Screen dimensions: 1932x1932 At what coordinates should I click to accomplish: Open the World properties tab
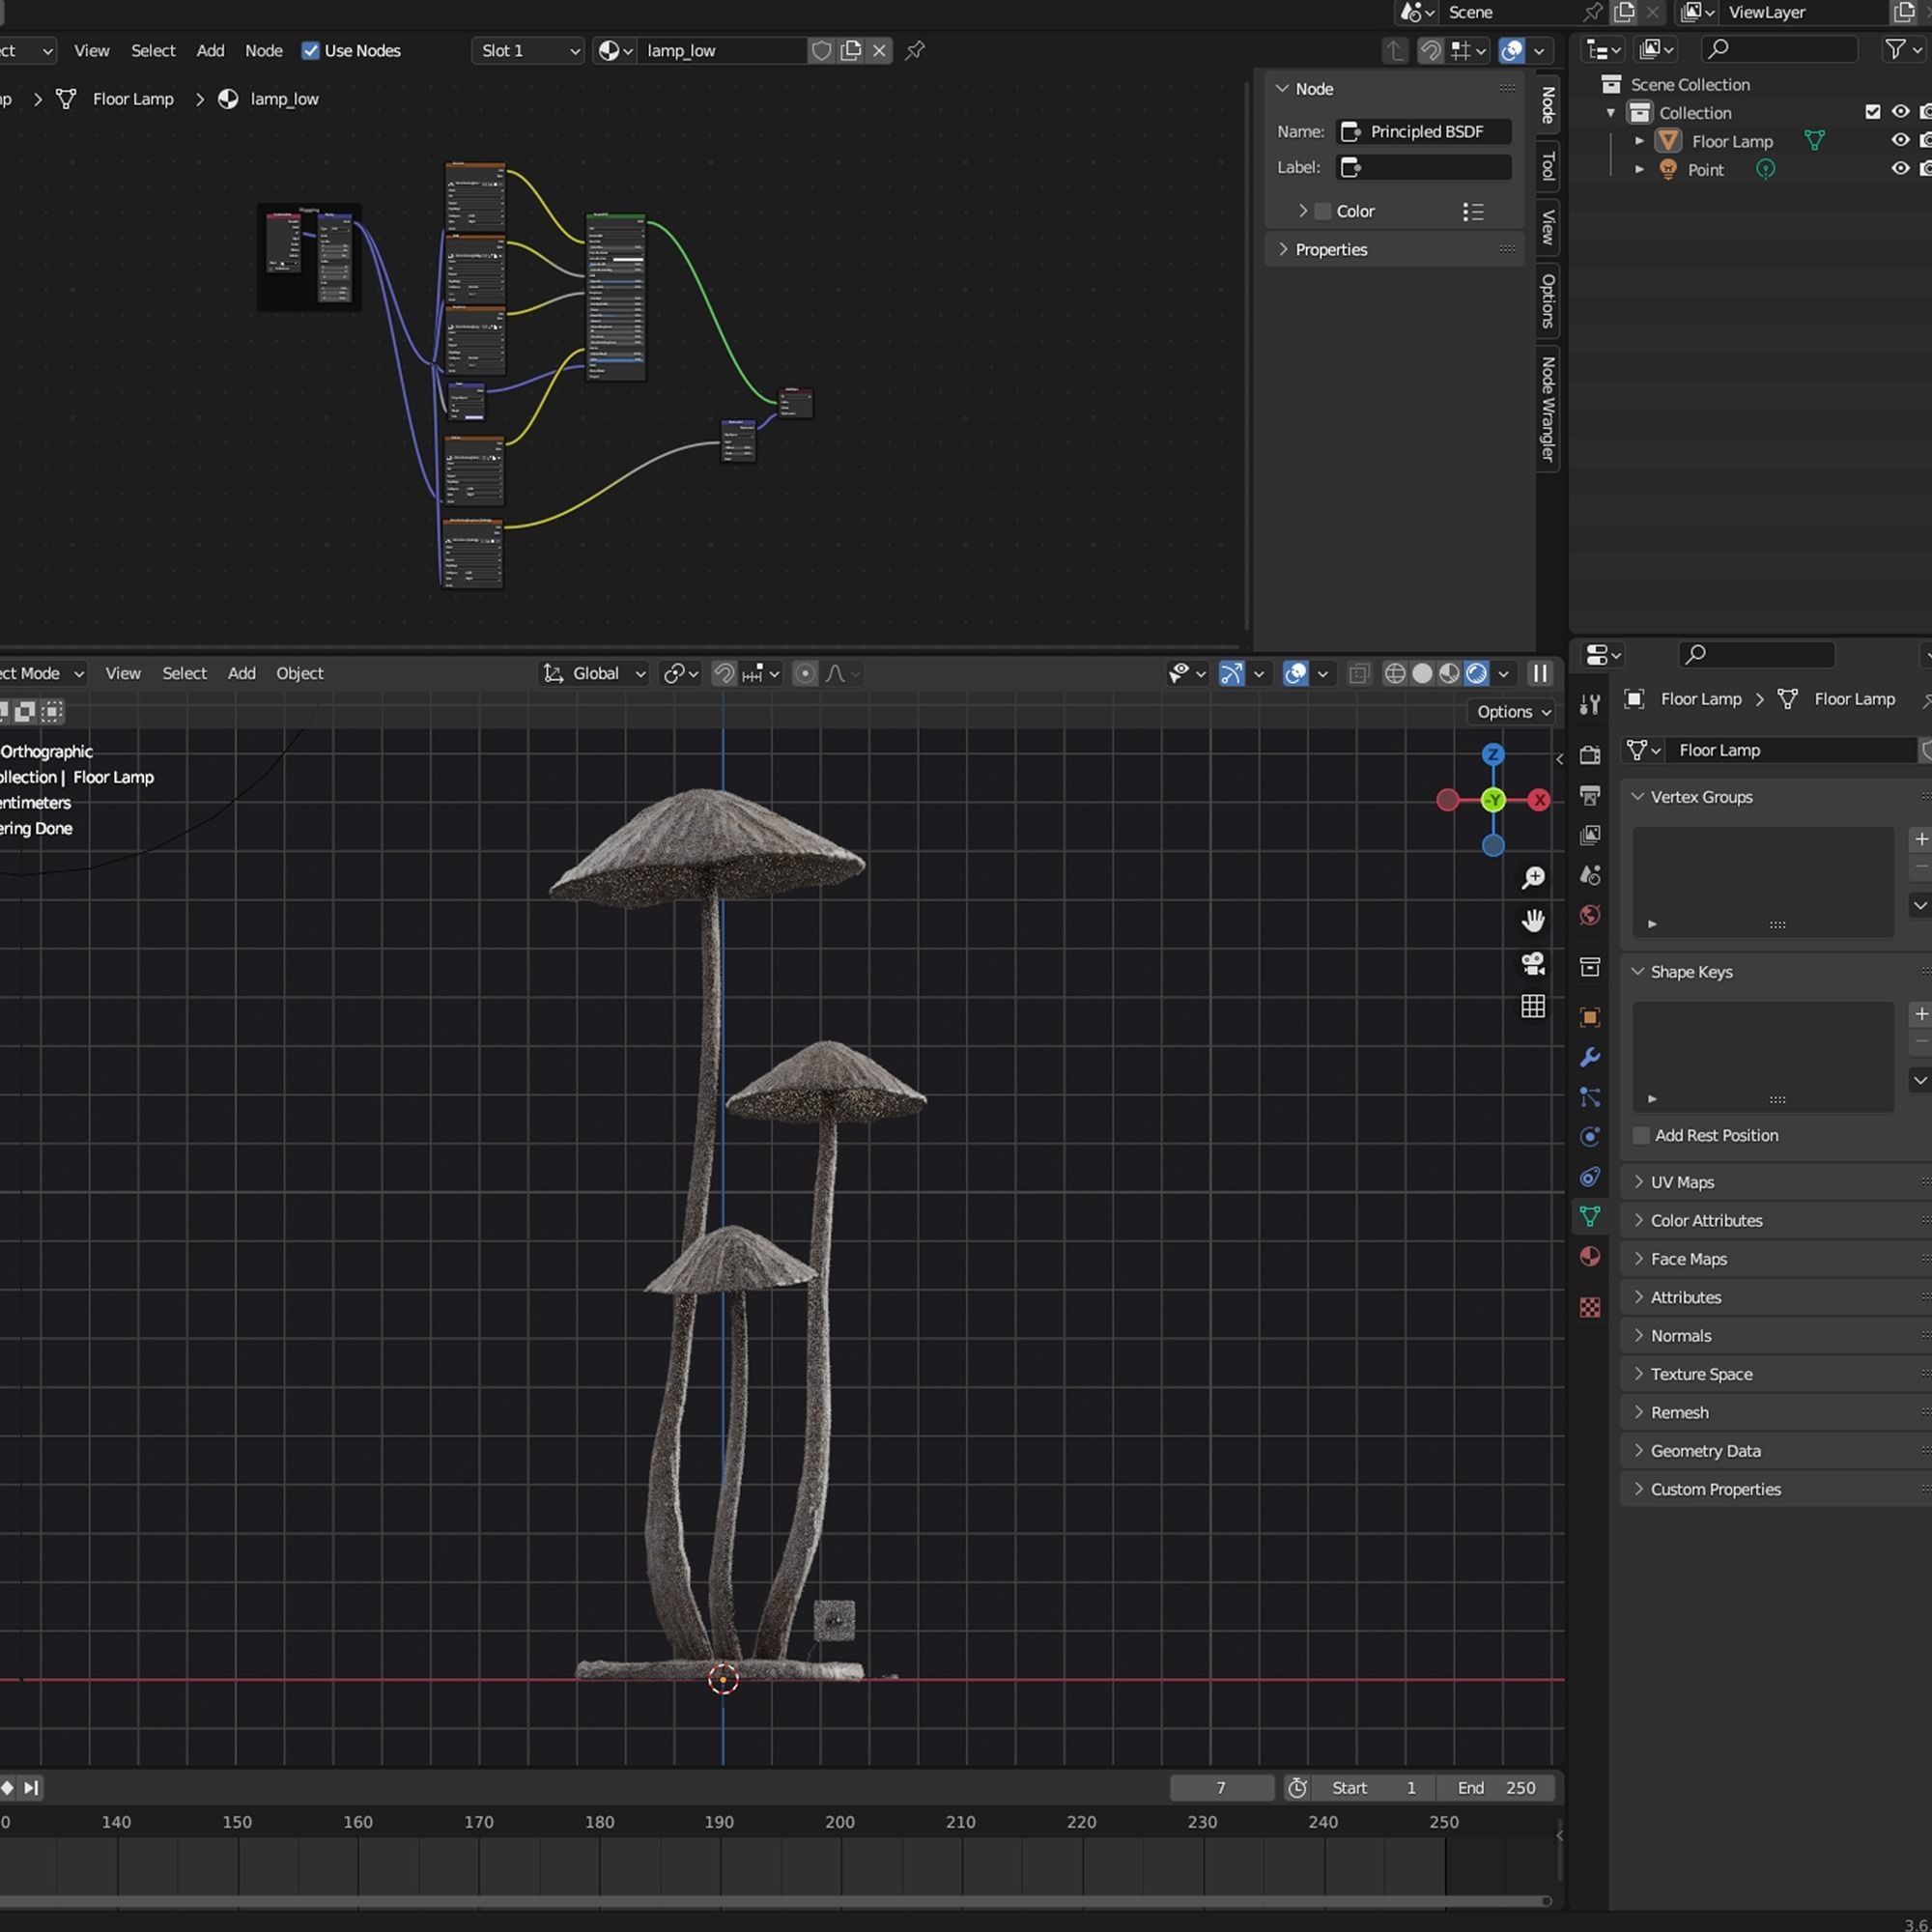point(1590,915)
